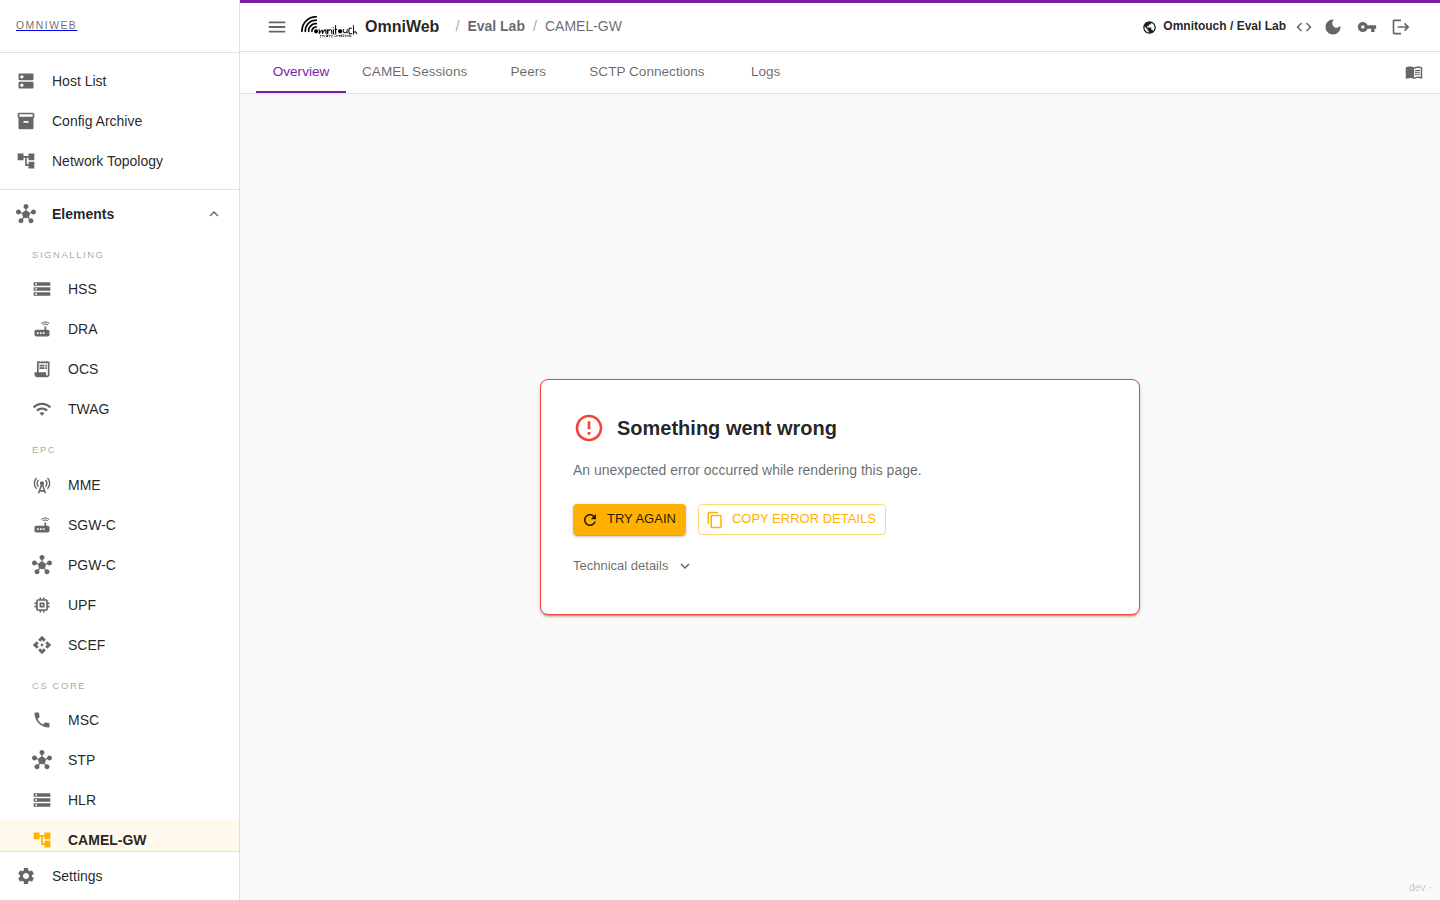Click the SCEF api icon

pos(42,645)
